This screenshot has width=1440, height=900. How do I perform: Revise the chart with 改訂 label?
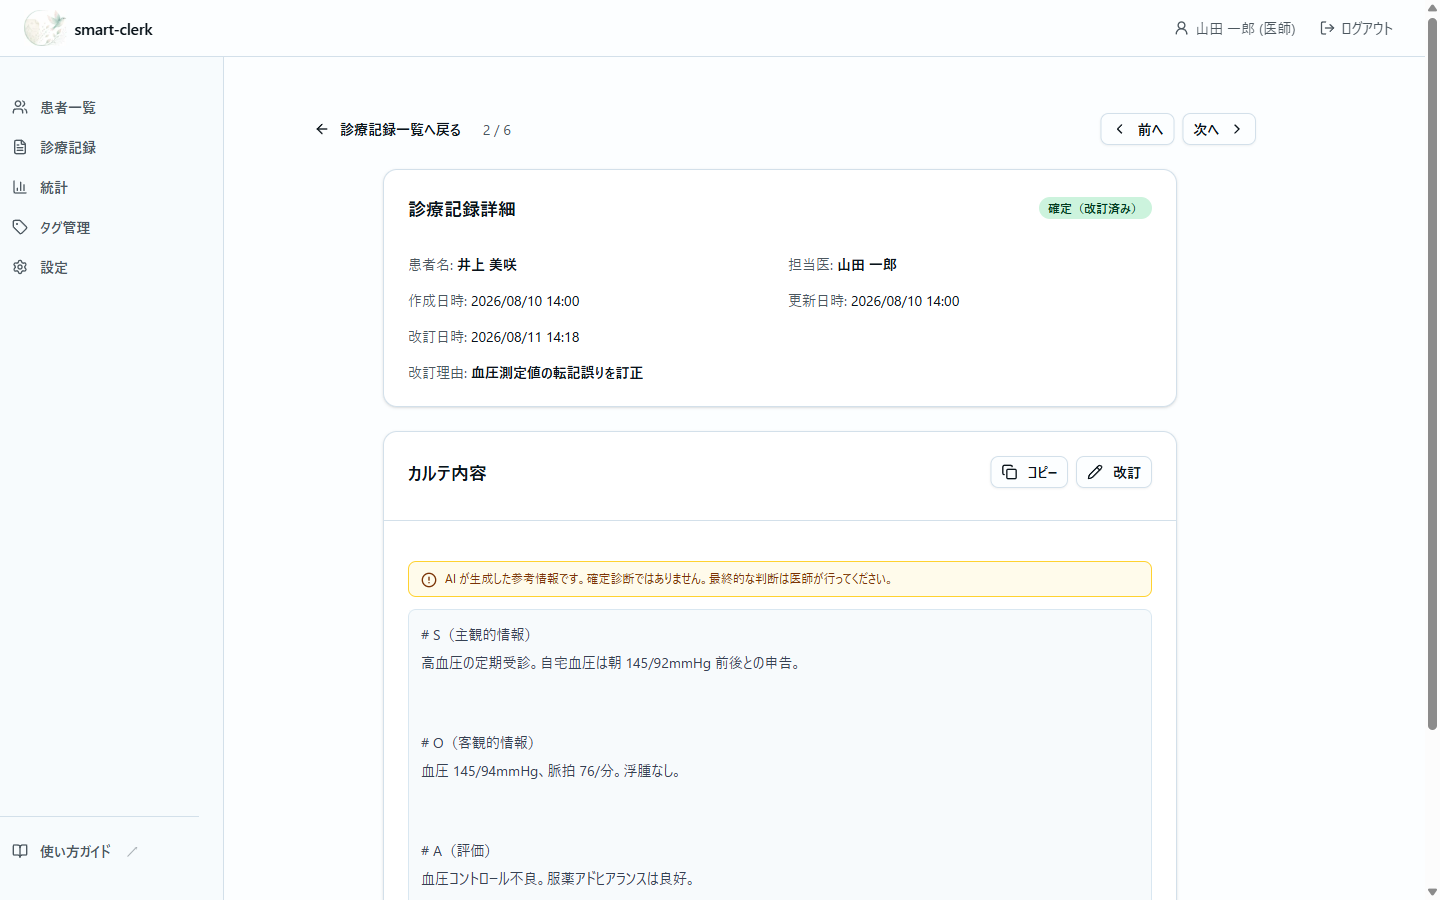pyautogui.click(x=1127, y=472)
